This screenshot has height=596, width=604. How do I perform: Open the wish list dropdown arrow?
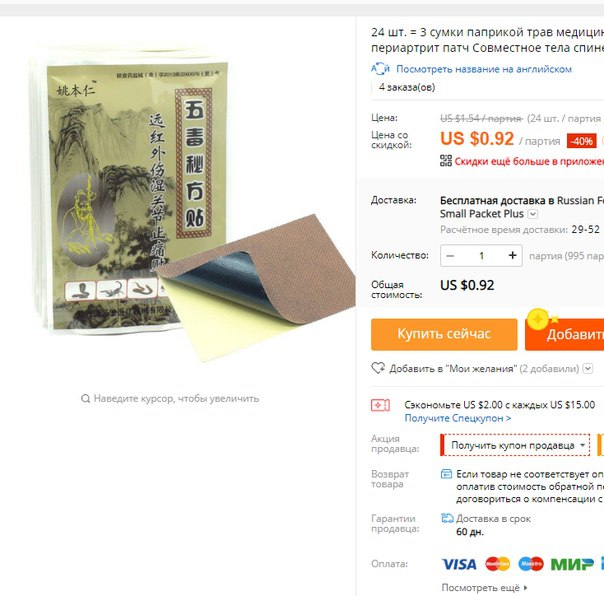(x=587, y=368)
